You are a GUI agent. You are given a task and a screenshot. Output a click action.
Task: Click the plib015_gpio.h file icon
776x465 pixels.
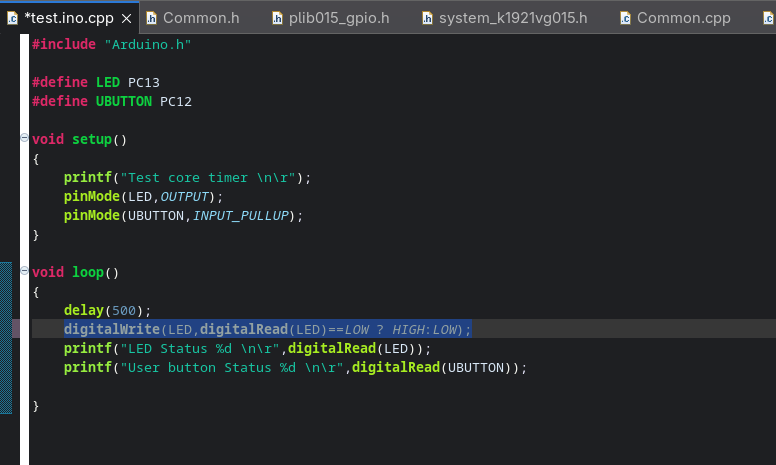tap(278, 18)
